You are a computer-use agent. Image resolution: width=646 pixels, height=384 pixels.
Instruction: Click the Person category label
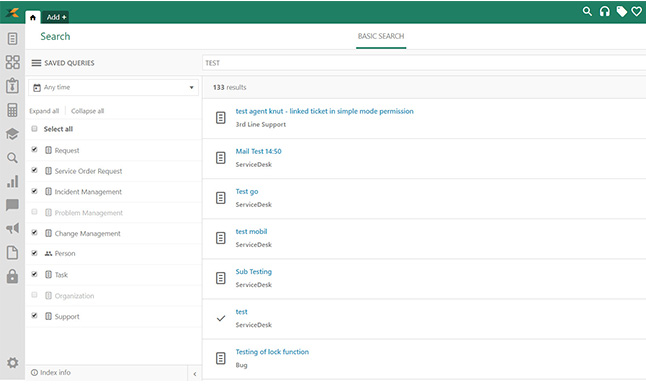65,253
